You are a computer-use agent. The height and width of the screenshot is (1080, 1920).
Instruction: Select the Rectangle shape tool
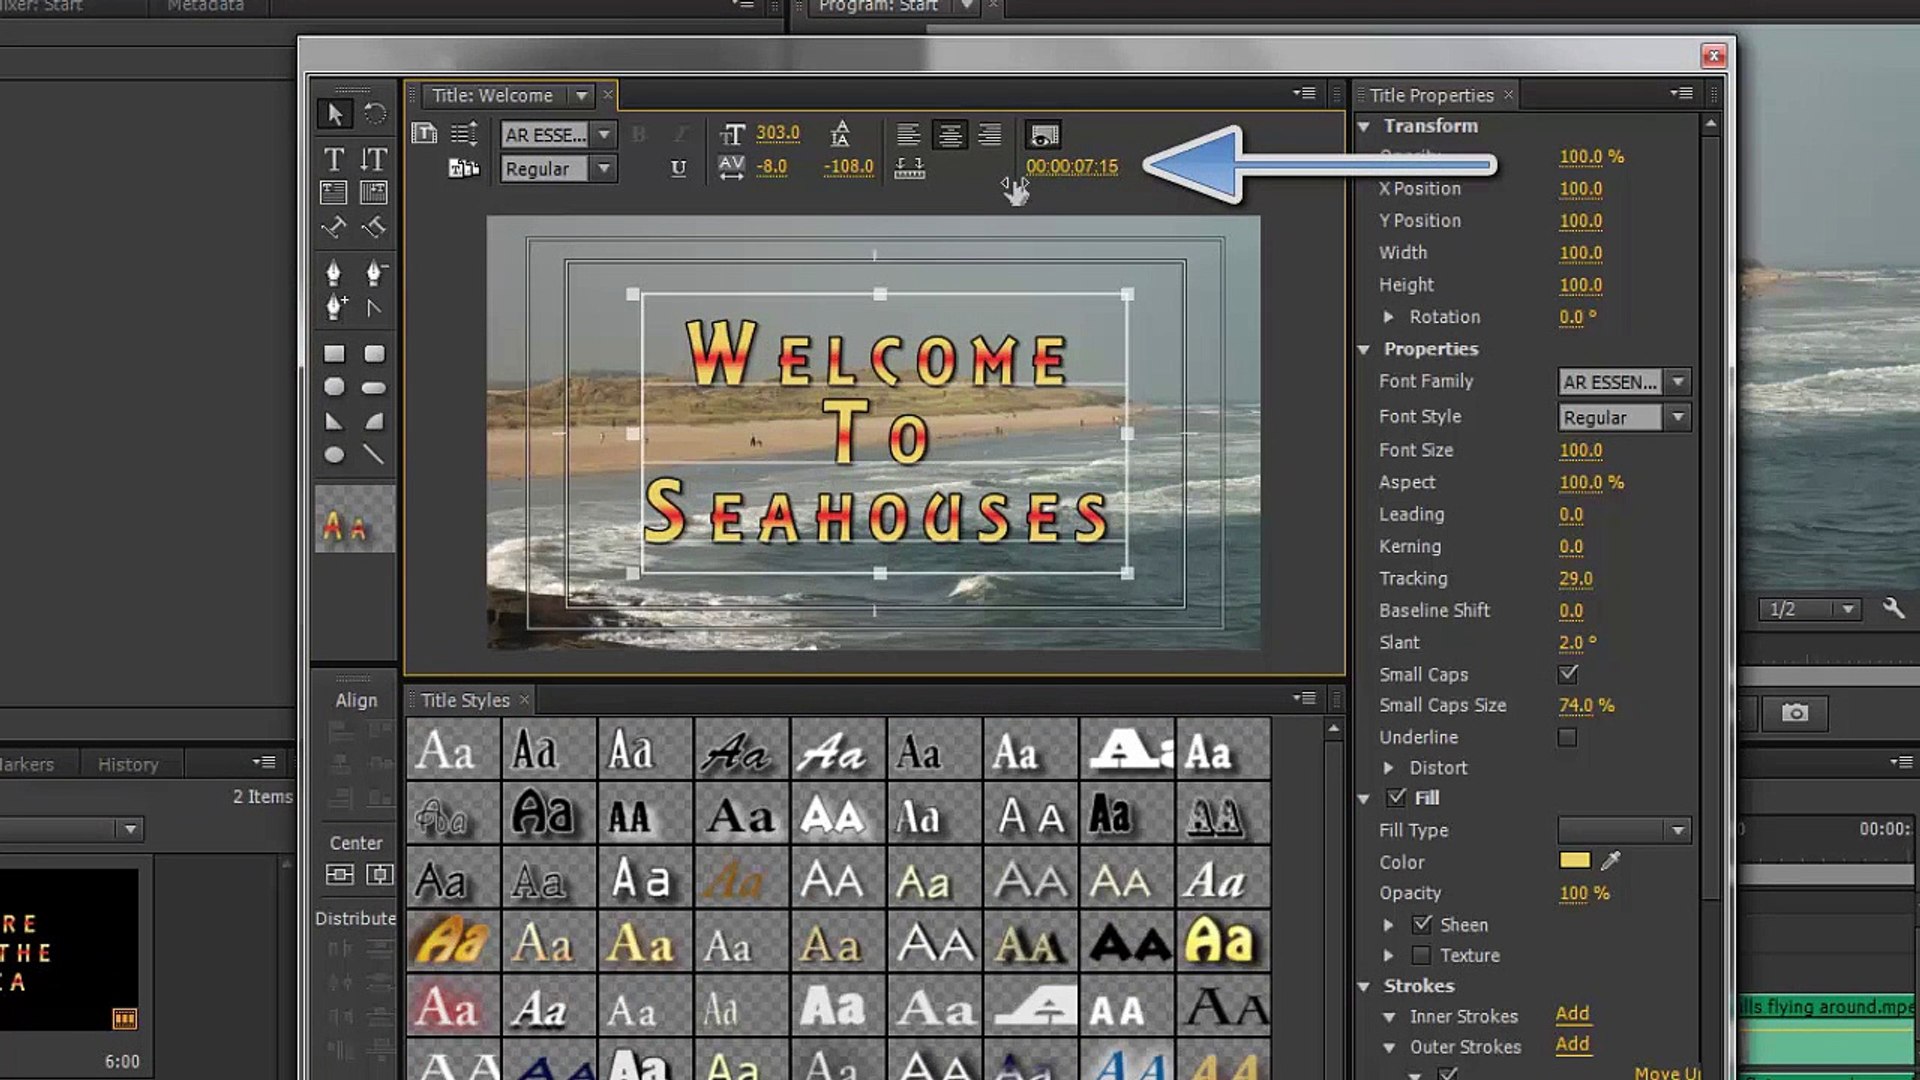tap(334, 354)
